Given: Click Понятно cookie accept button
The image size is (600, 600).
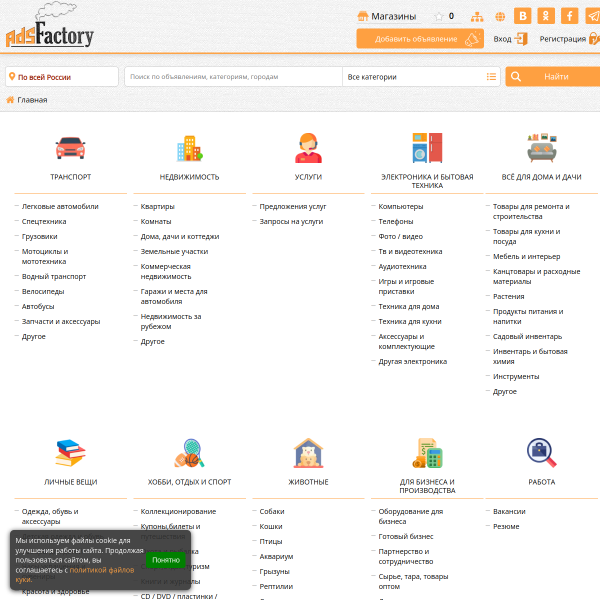Looking at the screenshot, I should click(166, 560).
